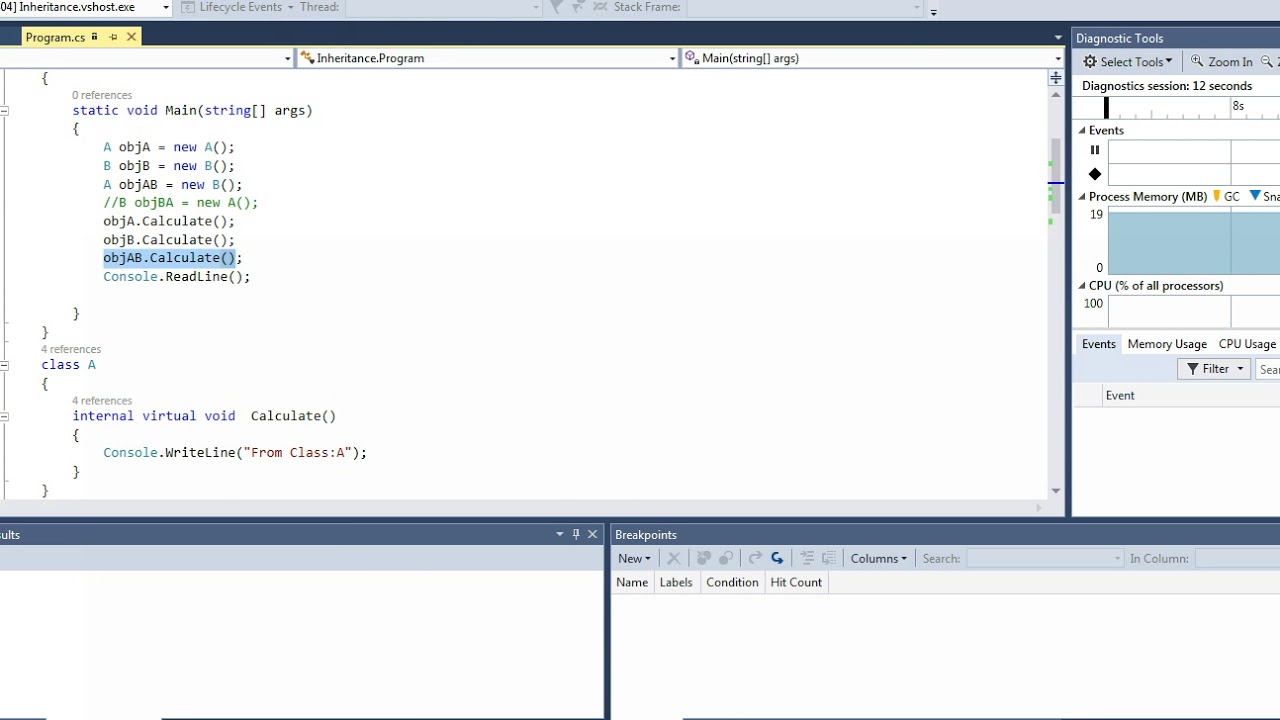Click the Hit Count column header
This screenshot has width=1280, height=720.
[x=796, y=582]
